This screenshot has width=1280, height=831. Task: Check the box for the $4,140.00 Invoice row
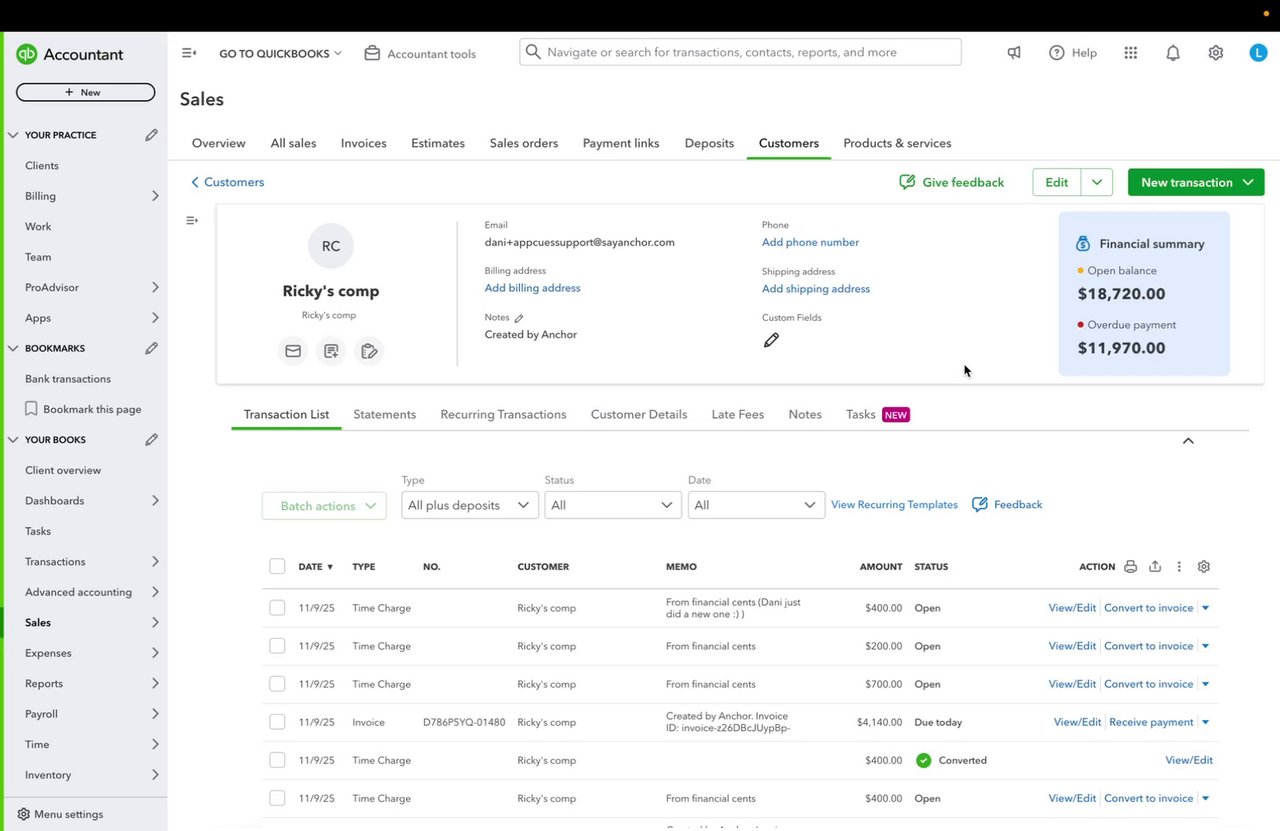[x=277, y=722]
